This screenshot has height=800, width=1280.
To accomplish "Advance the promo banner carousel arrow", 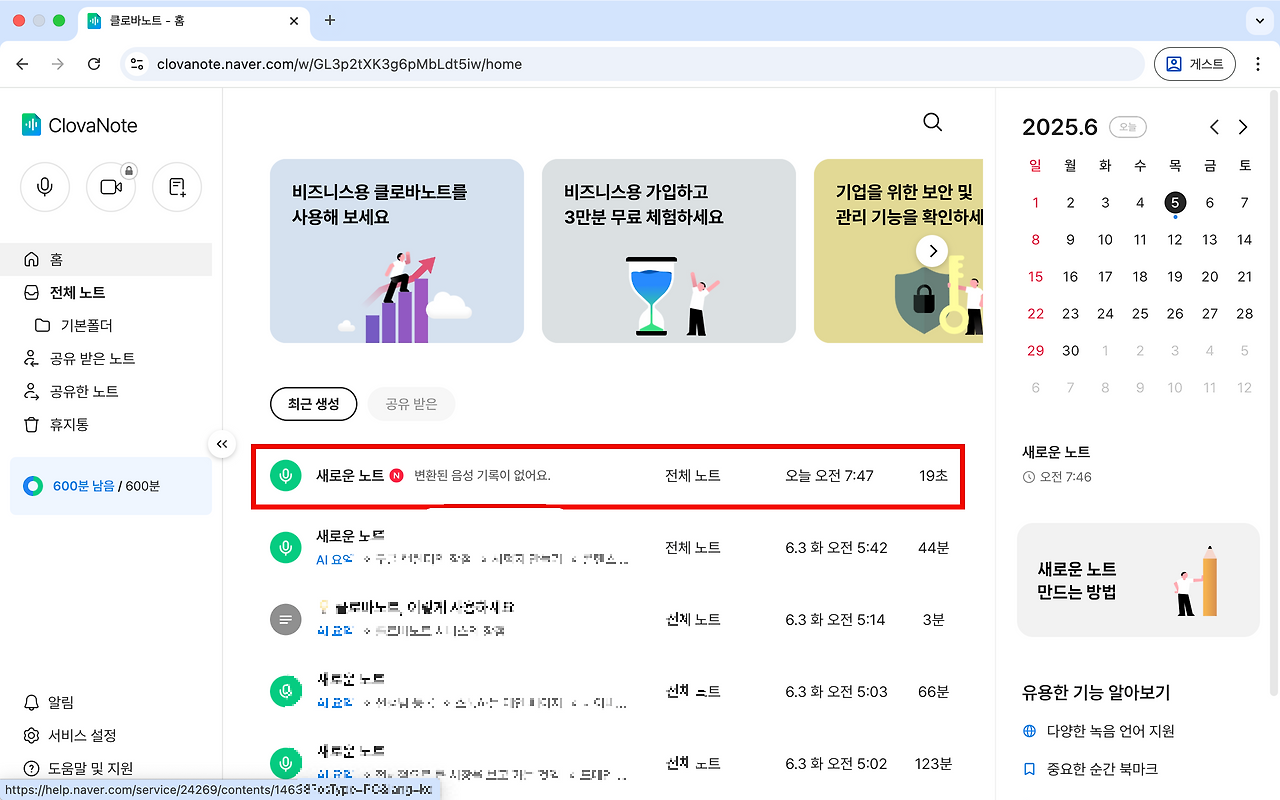I will pyautogui.click(x=932, y=251).
